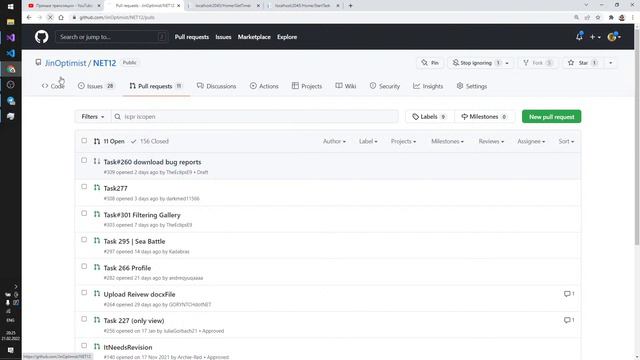Star the repository
This screenshot has height=360, width=640.
583,63
